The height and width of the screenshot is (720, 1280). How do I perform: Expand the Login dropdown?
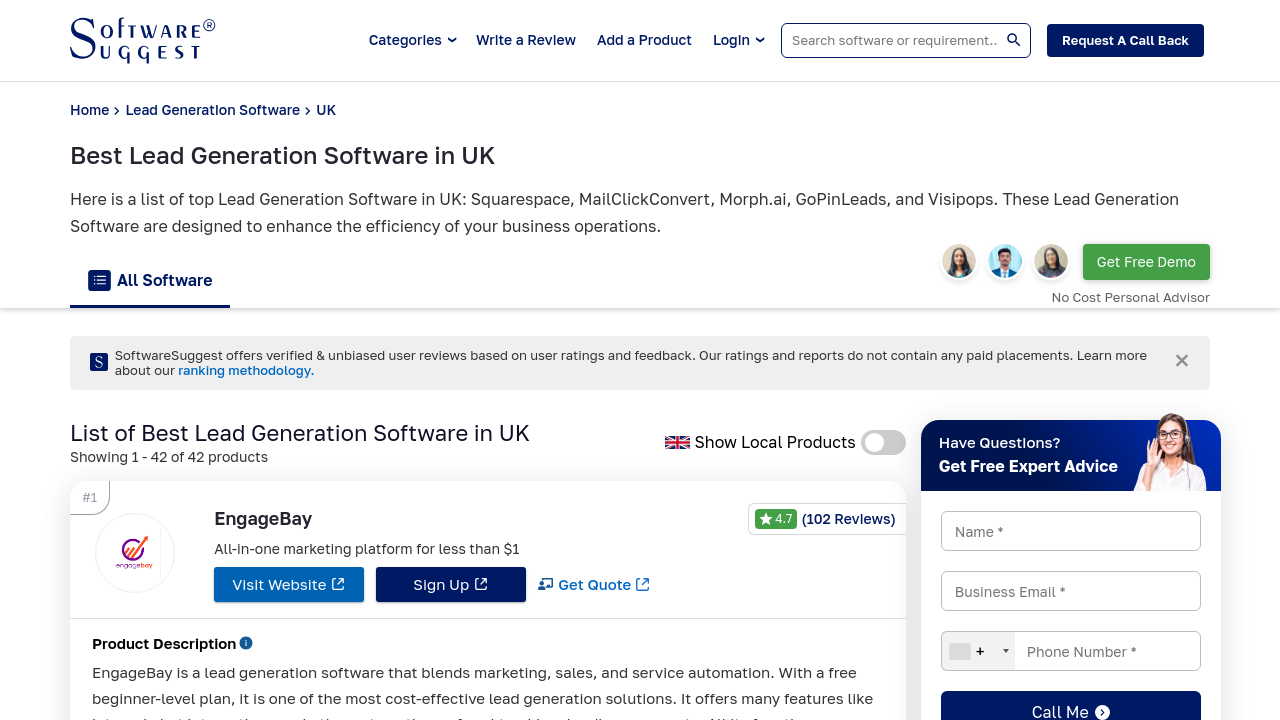coord(739,40)
